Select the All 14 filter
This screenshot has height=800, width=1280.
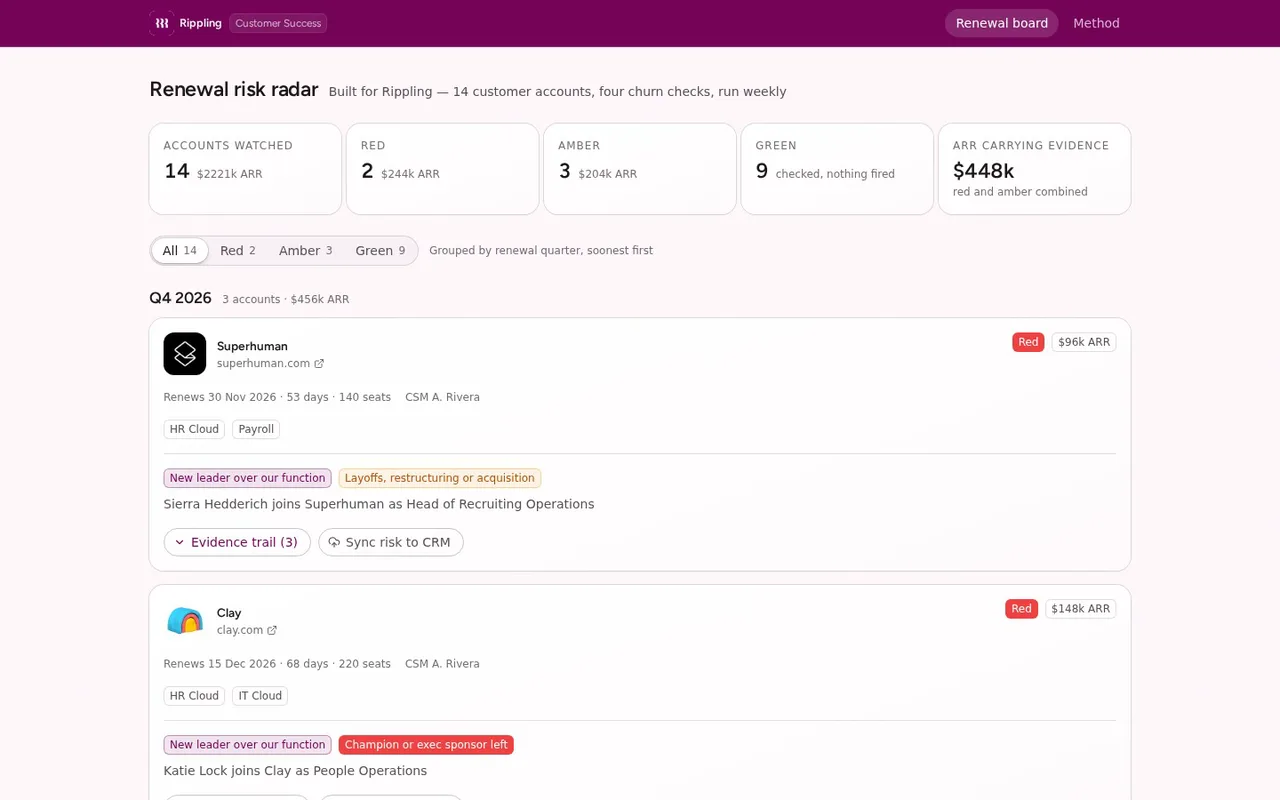coord(180,251)
